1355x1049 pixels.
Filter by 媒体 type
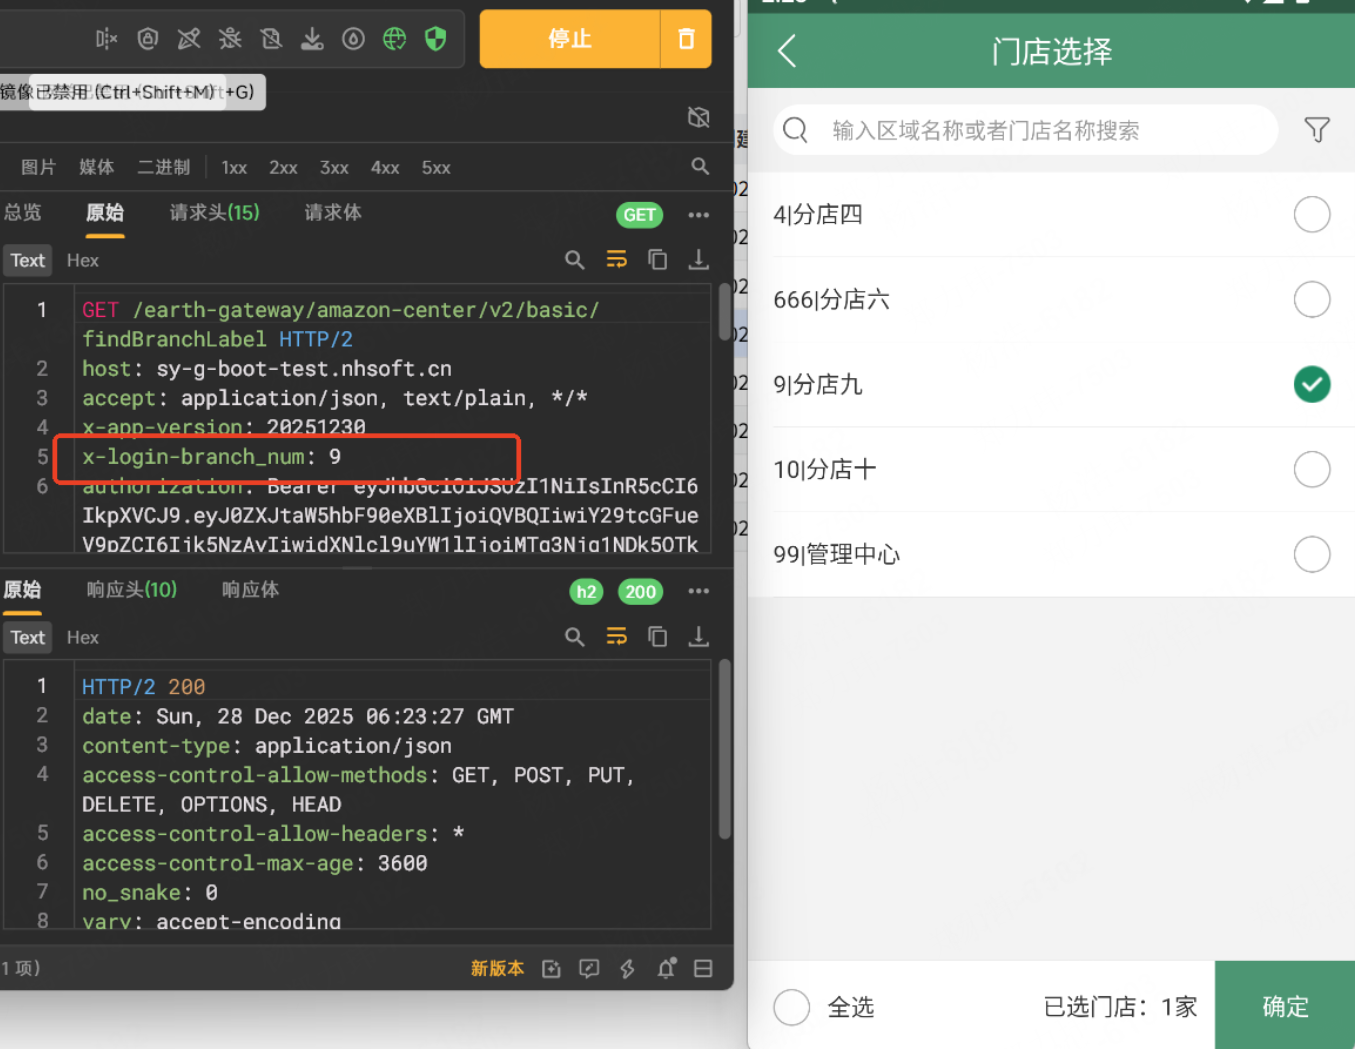[96, 167]
